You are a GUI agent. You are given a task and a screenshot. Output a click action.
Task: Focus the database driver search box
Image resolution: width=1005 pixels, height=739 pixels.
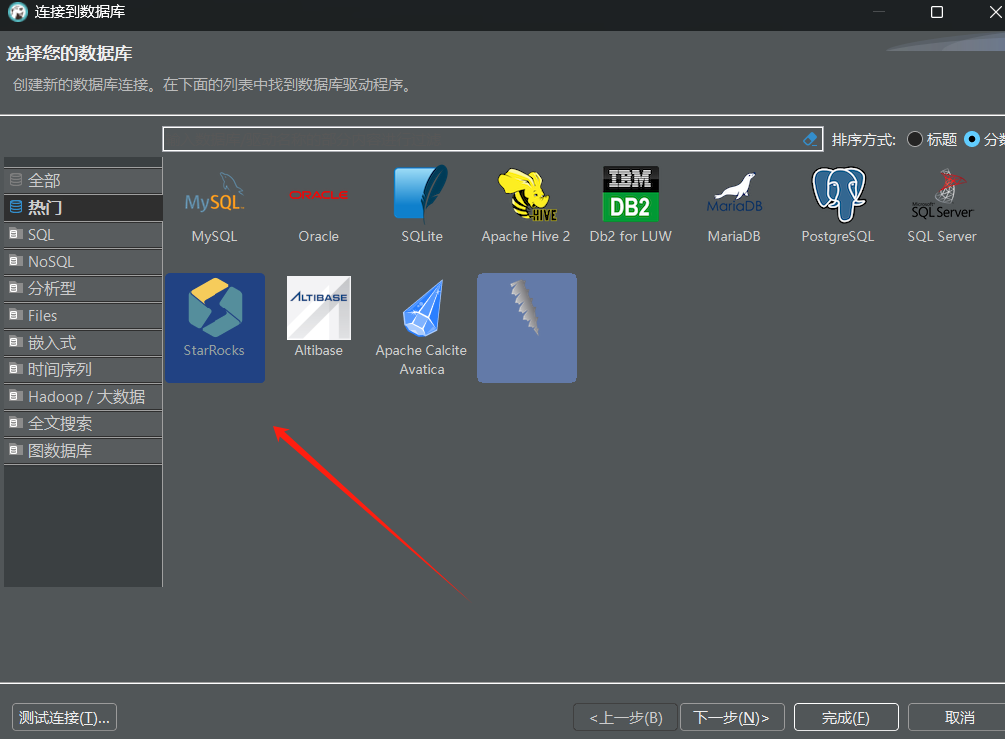pos(481,139)
